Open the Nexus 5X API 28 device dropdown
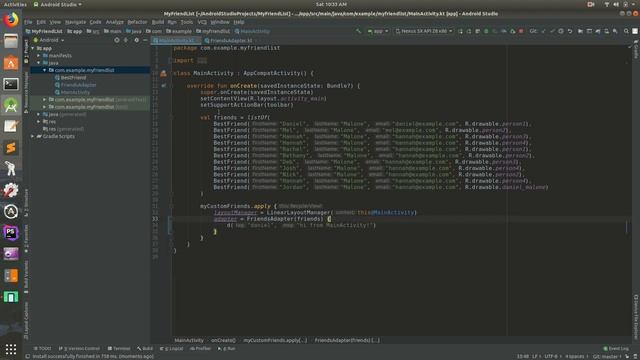The image size is (640, 360). [x=424, y=31]
